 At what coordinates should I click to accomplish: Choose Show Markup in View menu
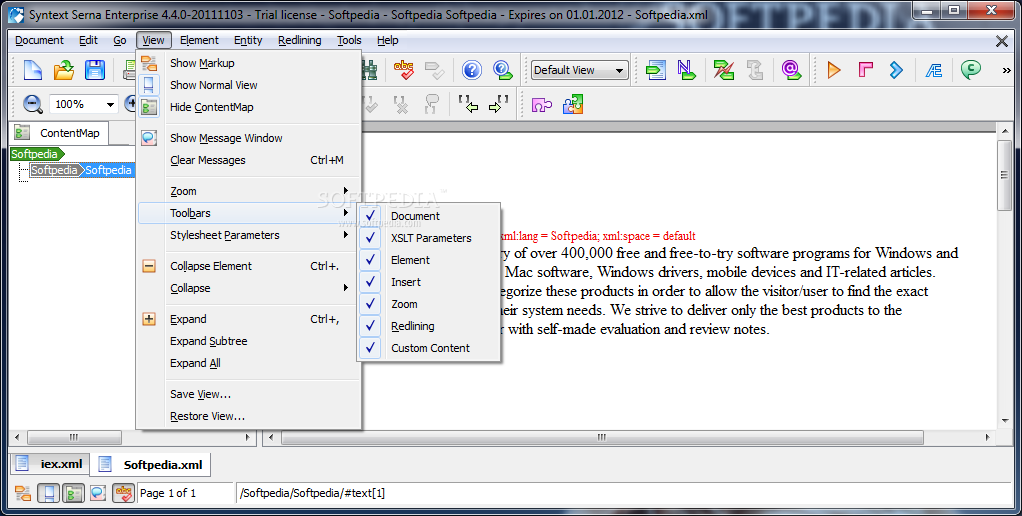point(248,63)
